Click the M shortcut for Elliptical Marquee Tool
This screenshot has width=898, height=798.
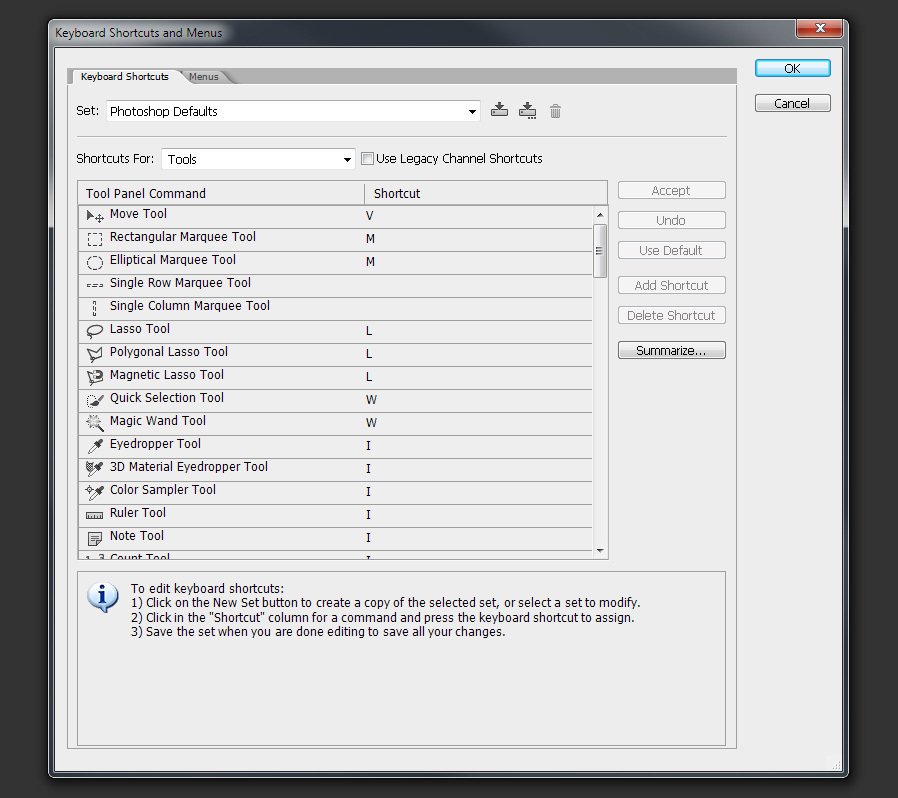[x=371, y=262]
